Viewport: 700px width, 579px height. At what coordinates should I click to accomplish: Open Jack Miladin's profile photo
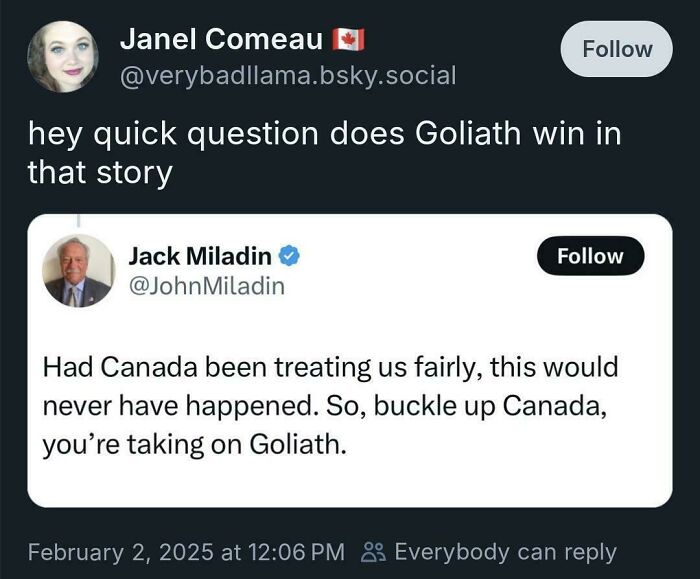[79, 271]
